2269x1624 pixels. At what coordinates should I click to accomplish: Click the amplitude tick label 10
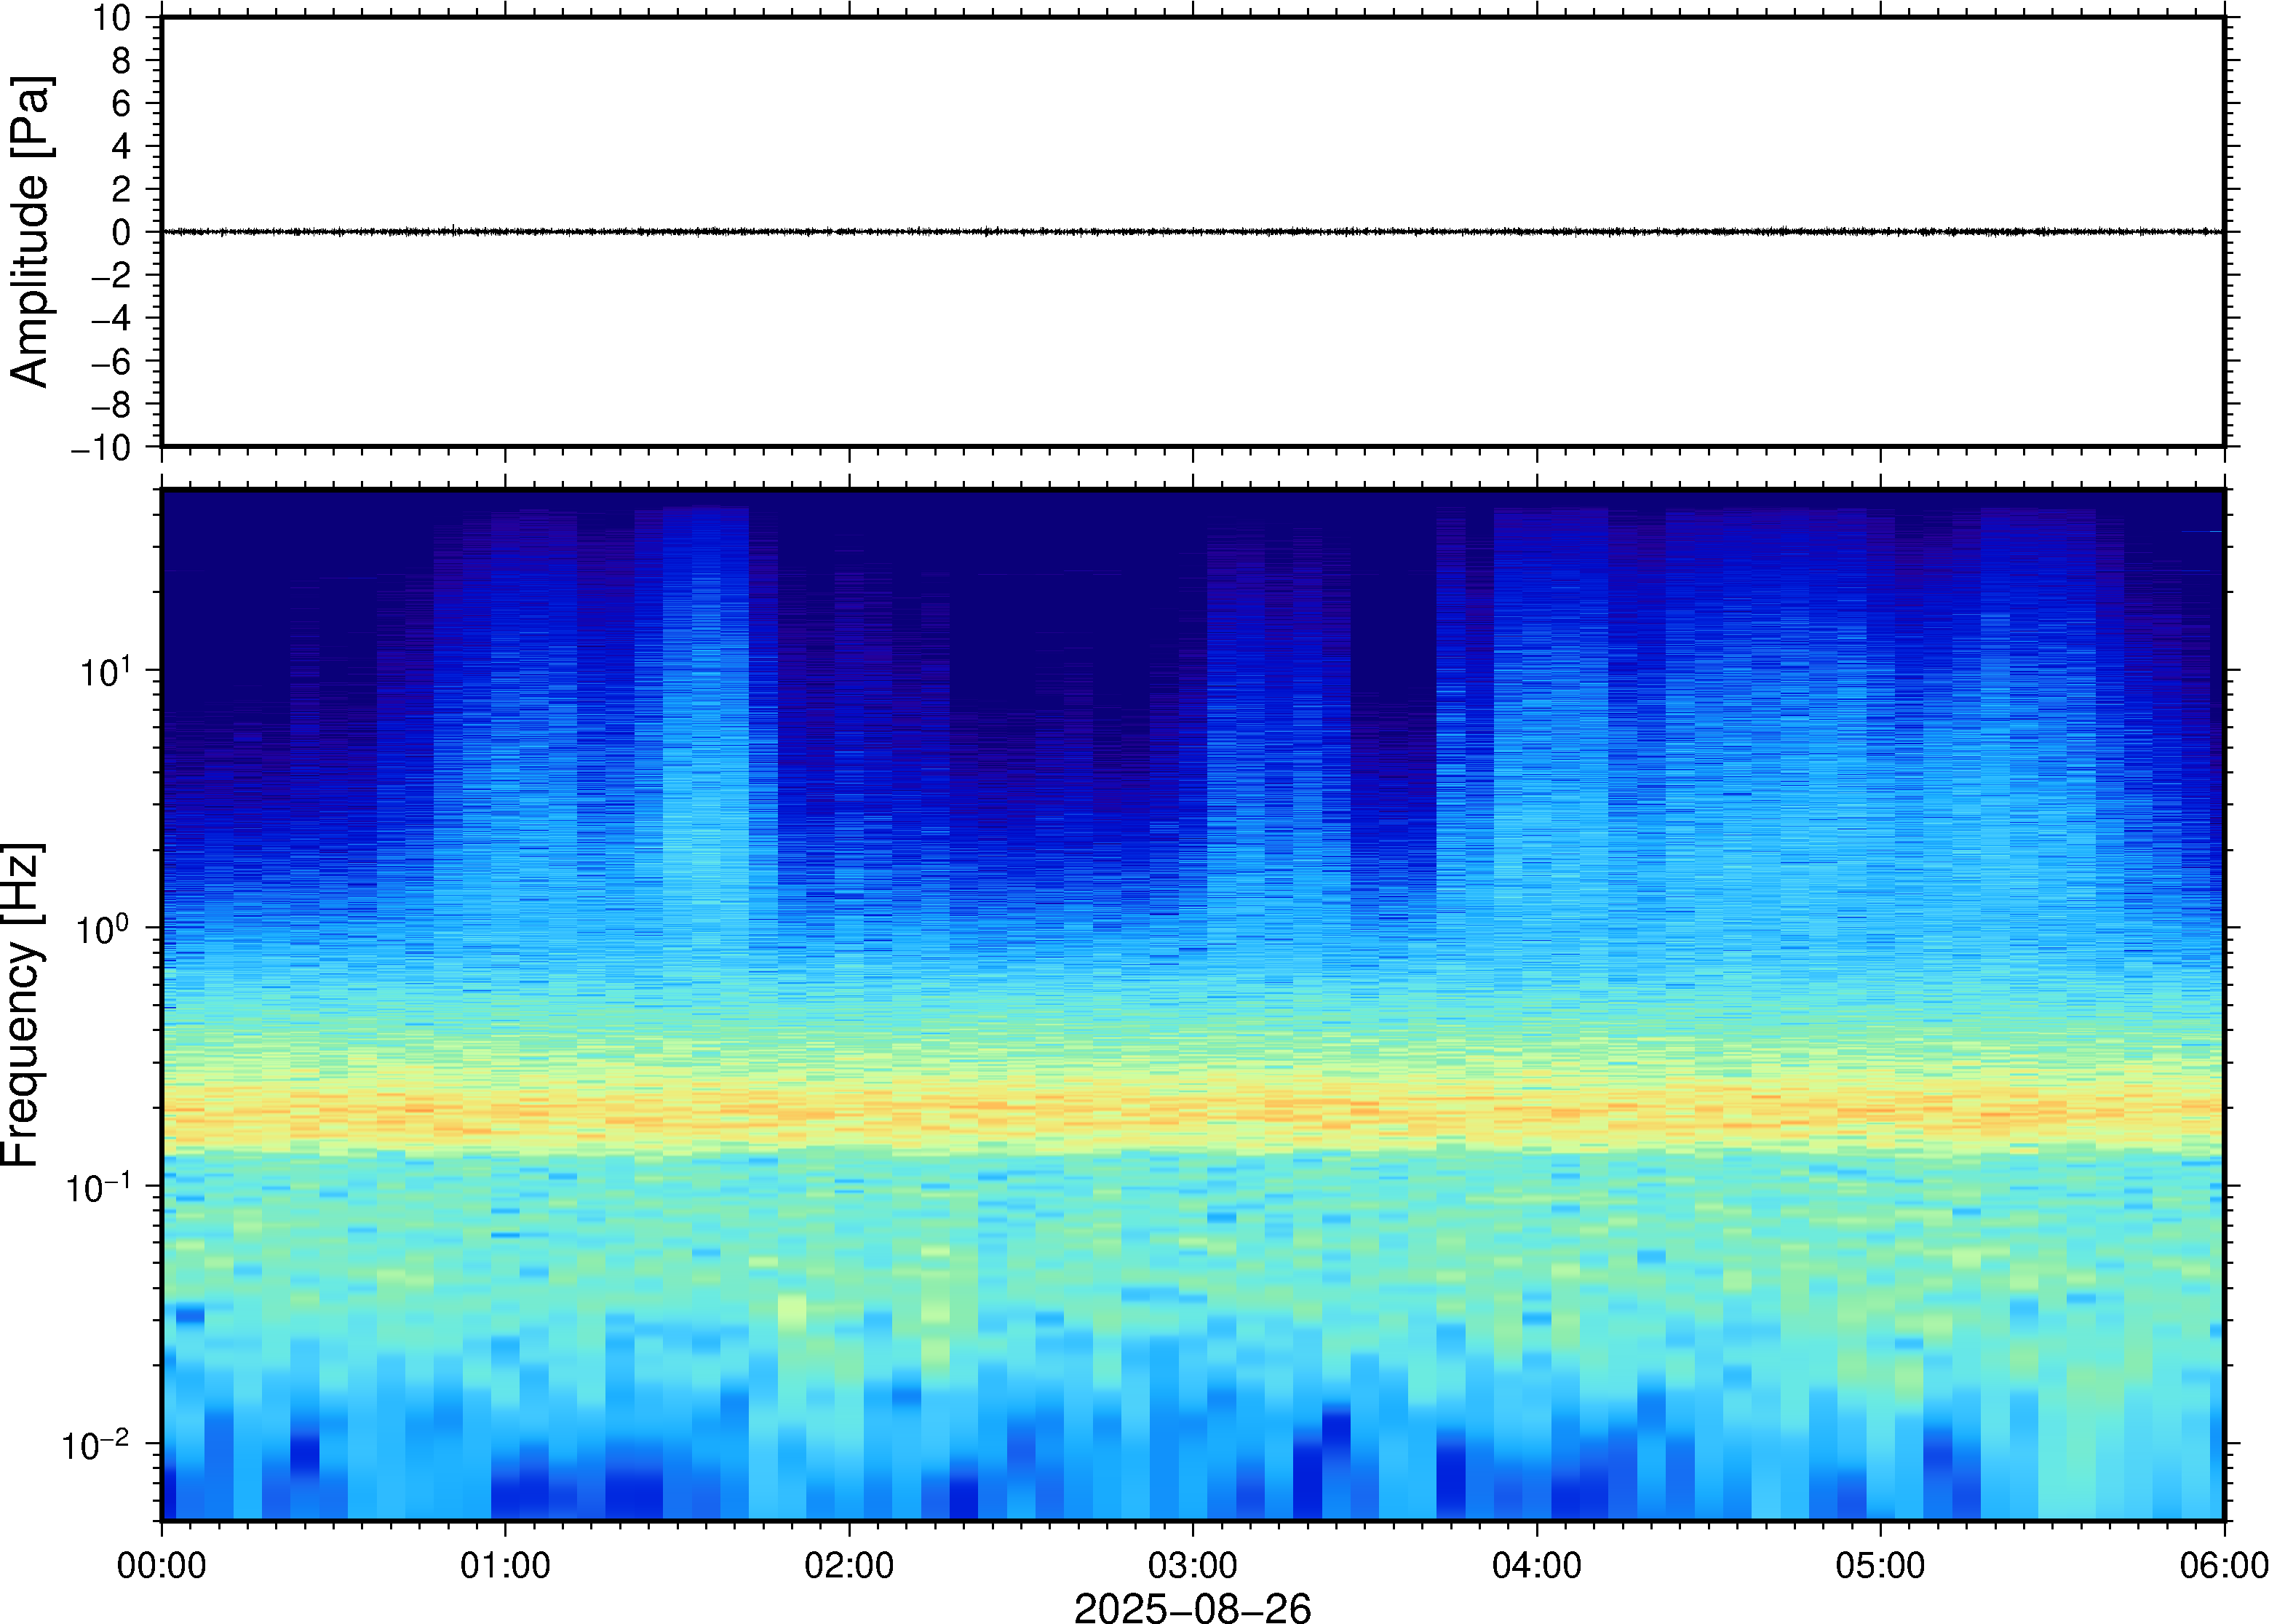point(112,17)
